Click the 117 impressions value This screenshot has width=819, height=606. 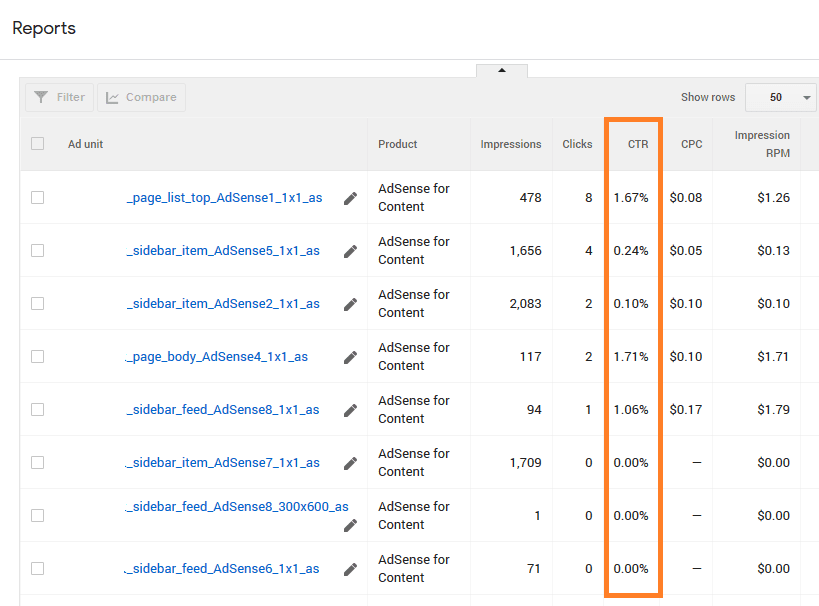click(x=531, y=357)
